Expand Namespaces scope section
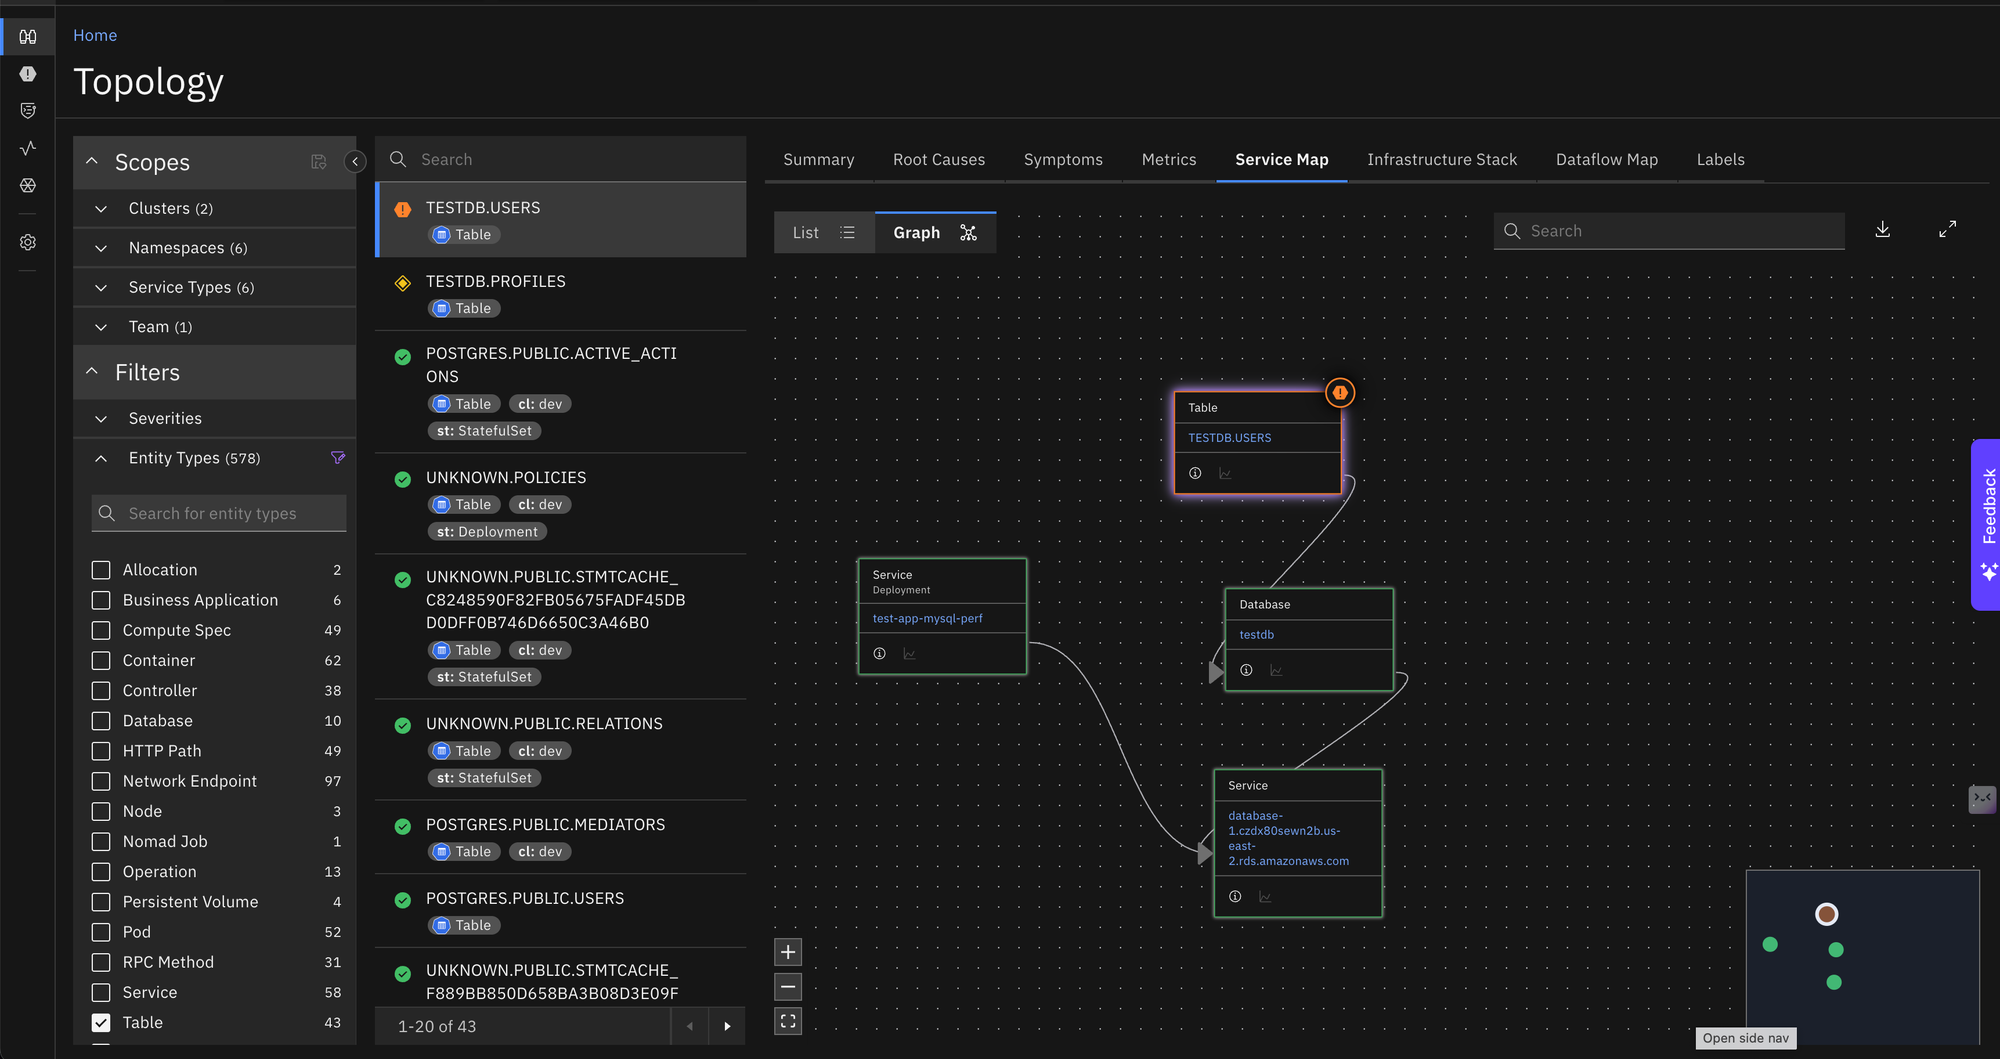Screen dimensions: 2000x1059 (101, 248)
